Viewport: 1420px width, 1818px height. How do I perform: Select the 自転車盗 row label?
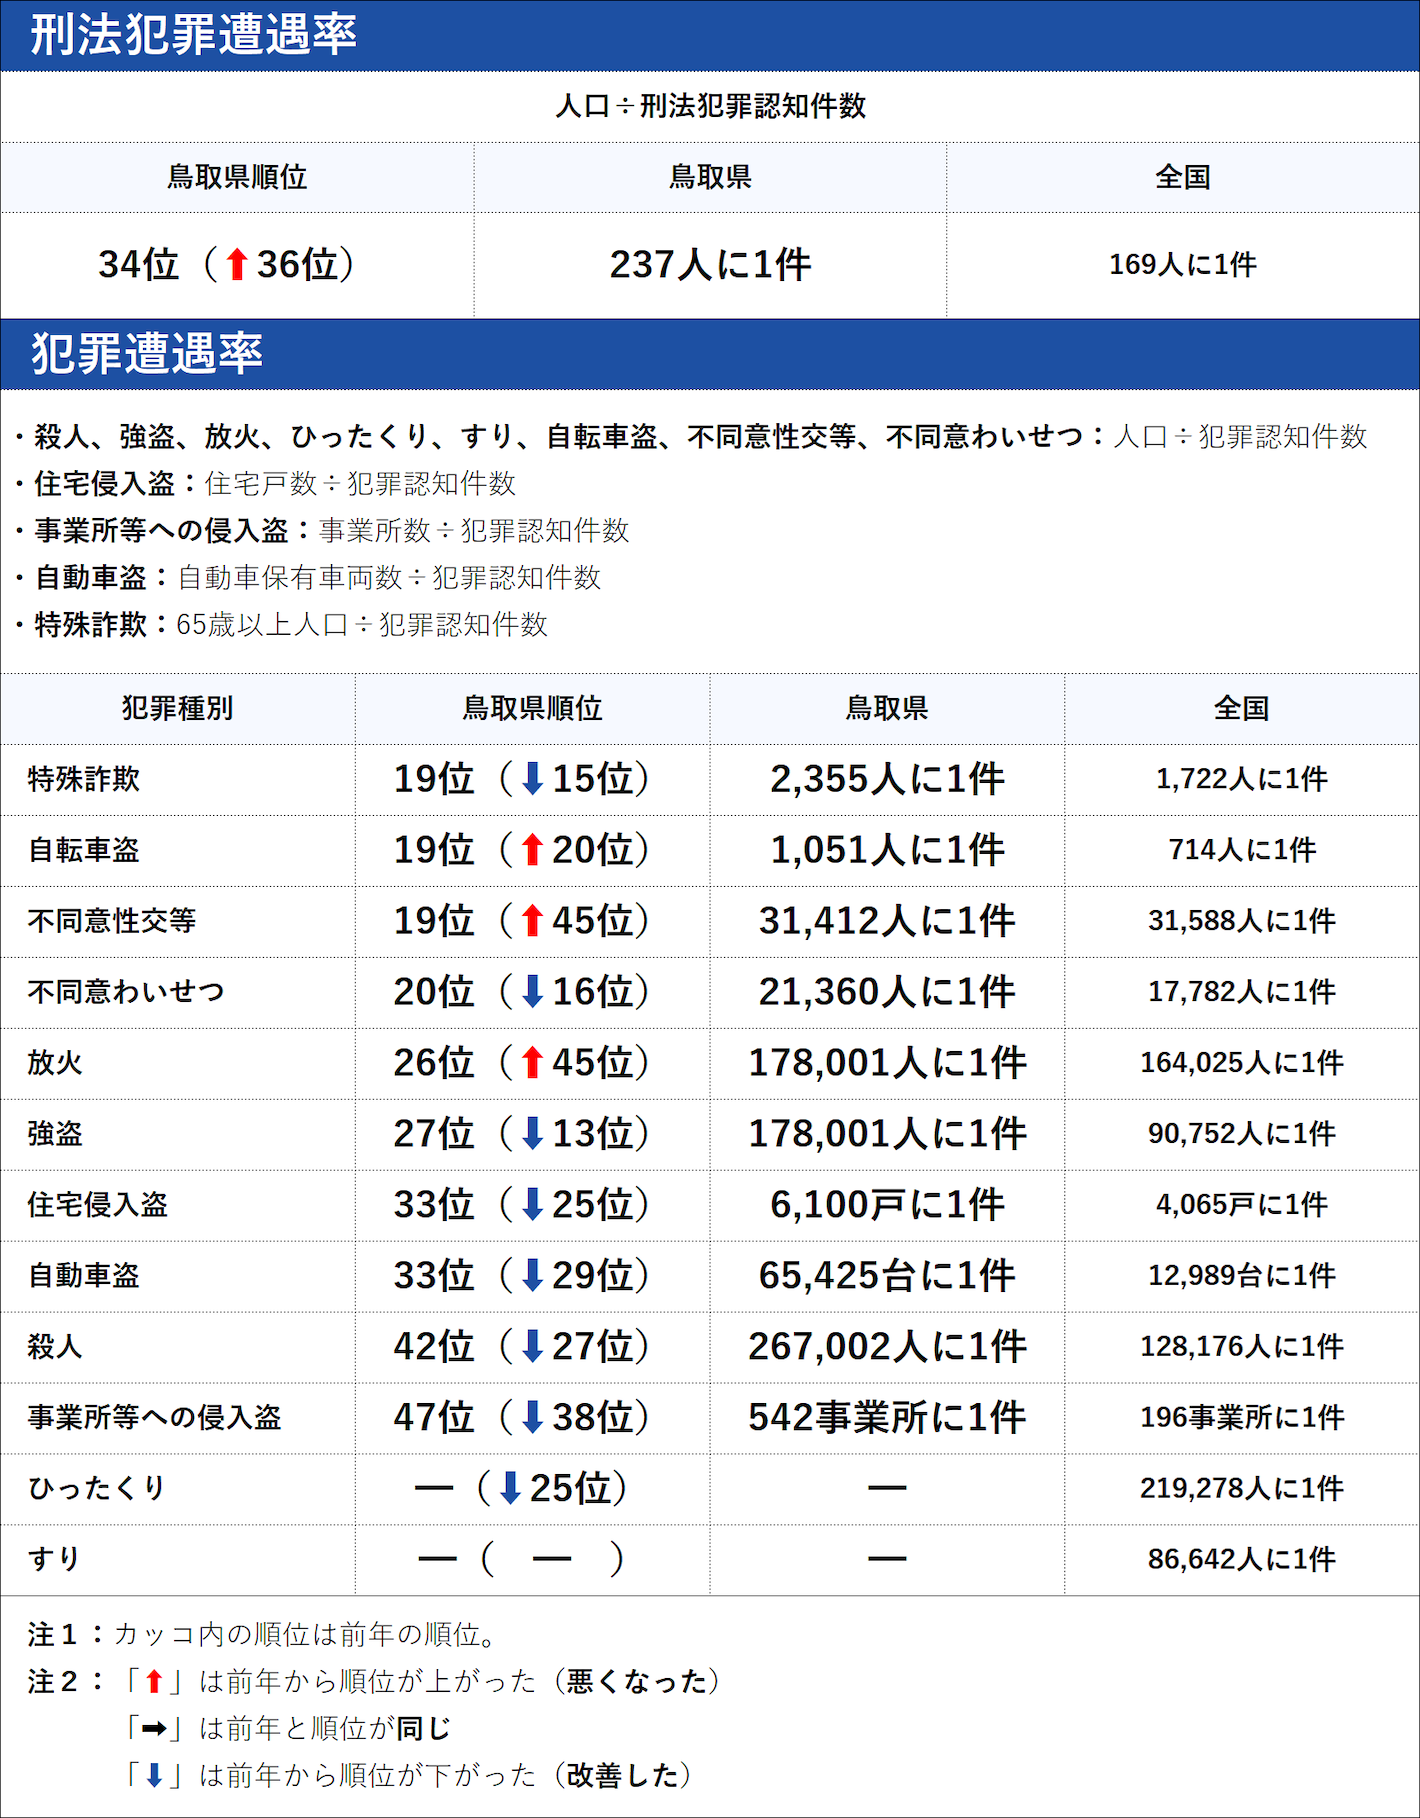[x=84, y=850]
